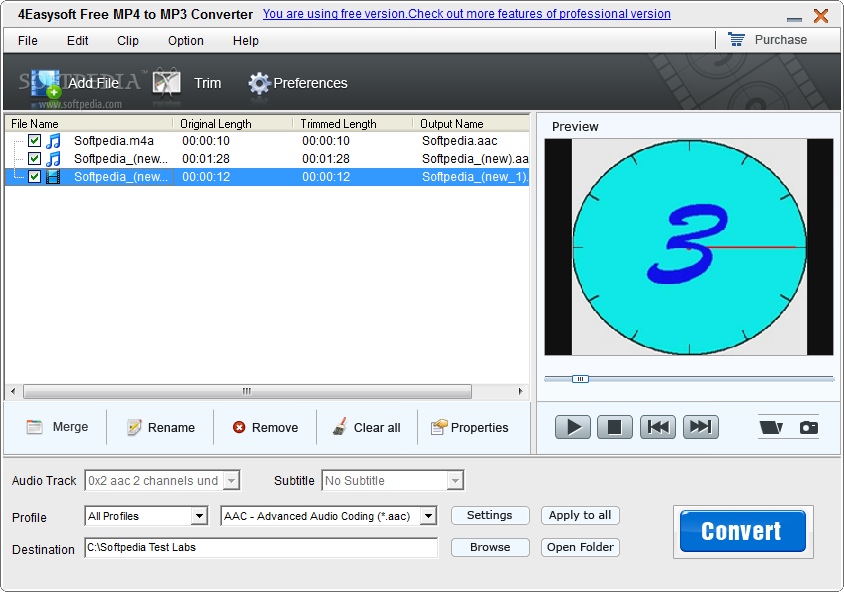Click the Rename pencil icon
This screenshot has width=844, height=592.
(134, 427)
